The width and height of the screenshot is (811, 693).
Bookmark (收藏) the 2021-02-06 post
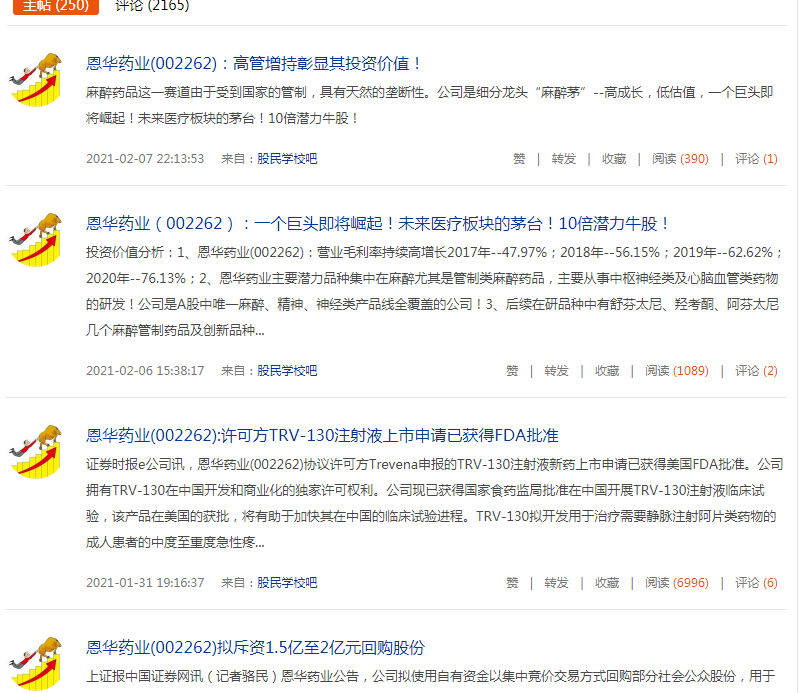607,371
